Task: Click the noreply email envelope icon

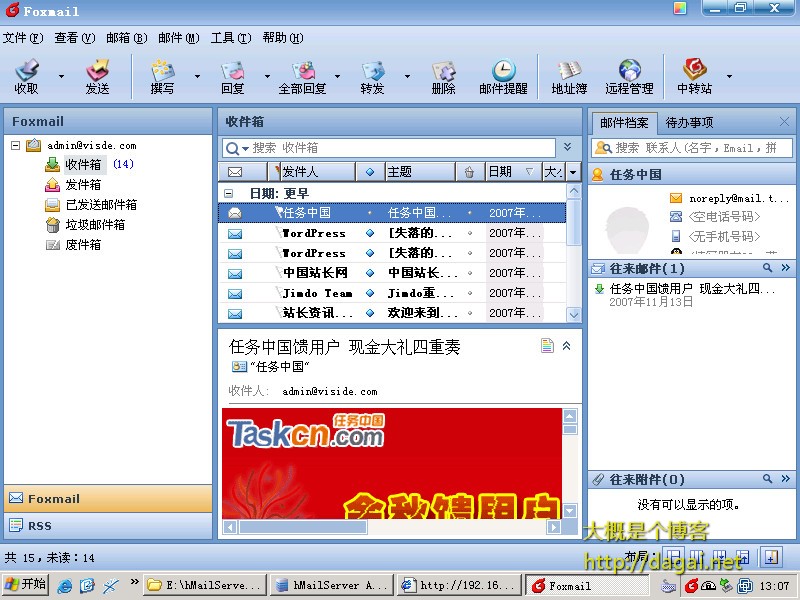Action: pyautogui.click(x=676, y=197)
